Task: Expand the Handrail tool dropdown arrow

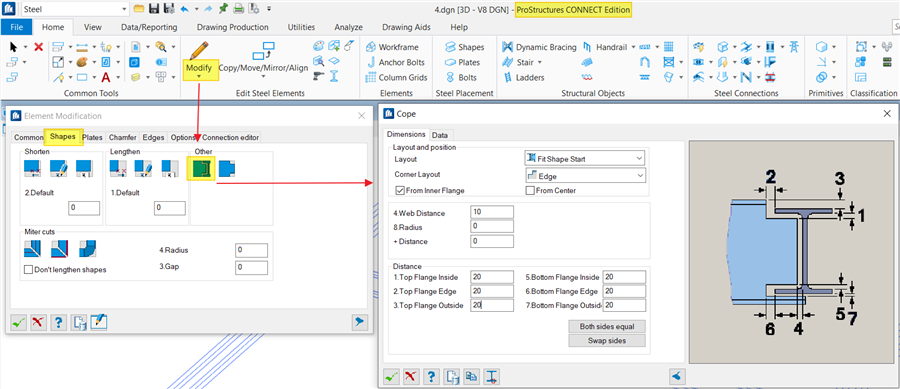Action: tap(633, 47)
